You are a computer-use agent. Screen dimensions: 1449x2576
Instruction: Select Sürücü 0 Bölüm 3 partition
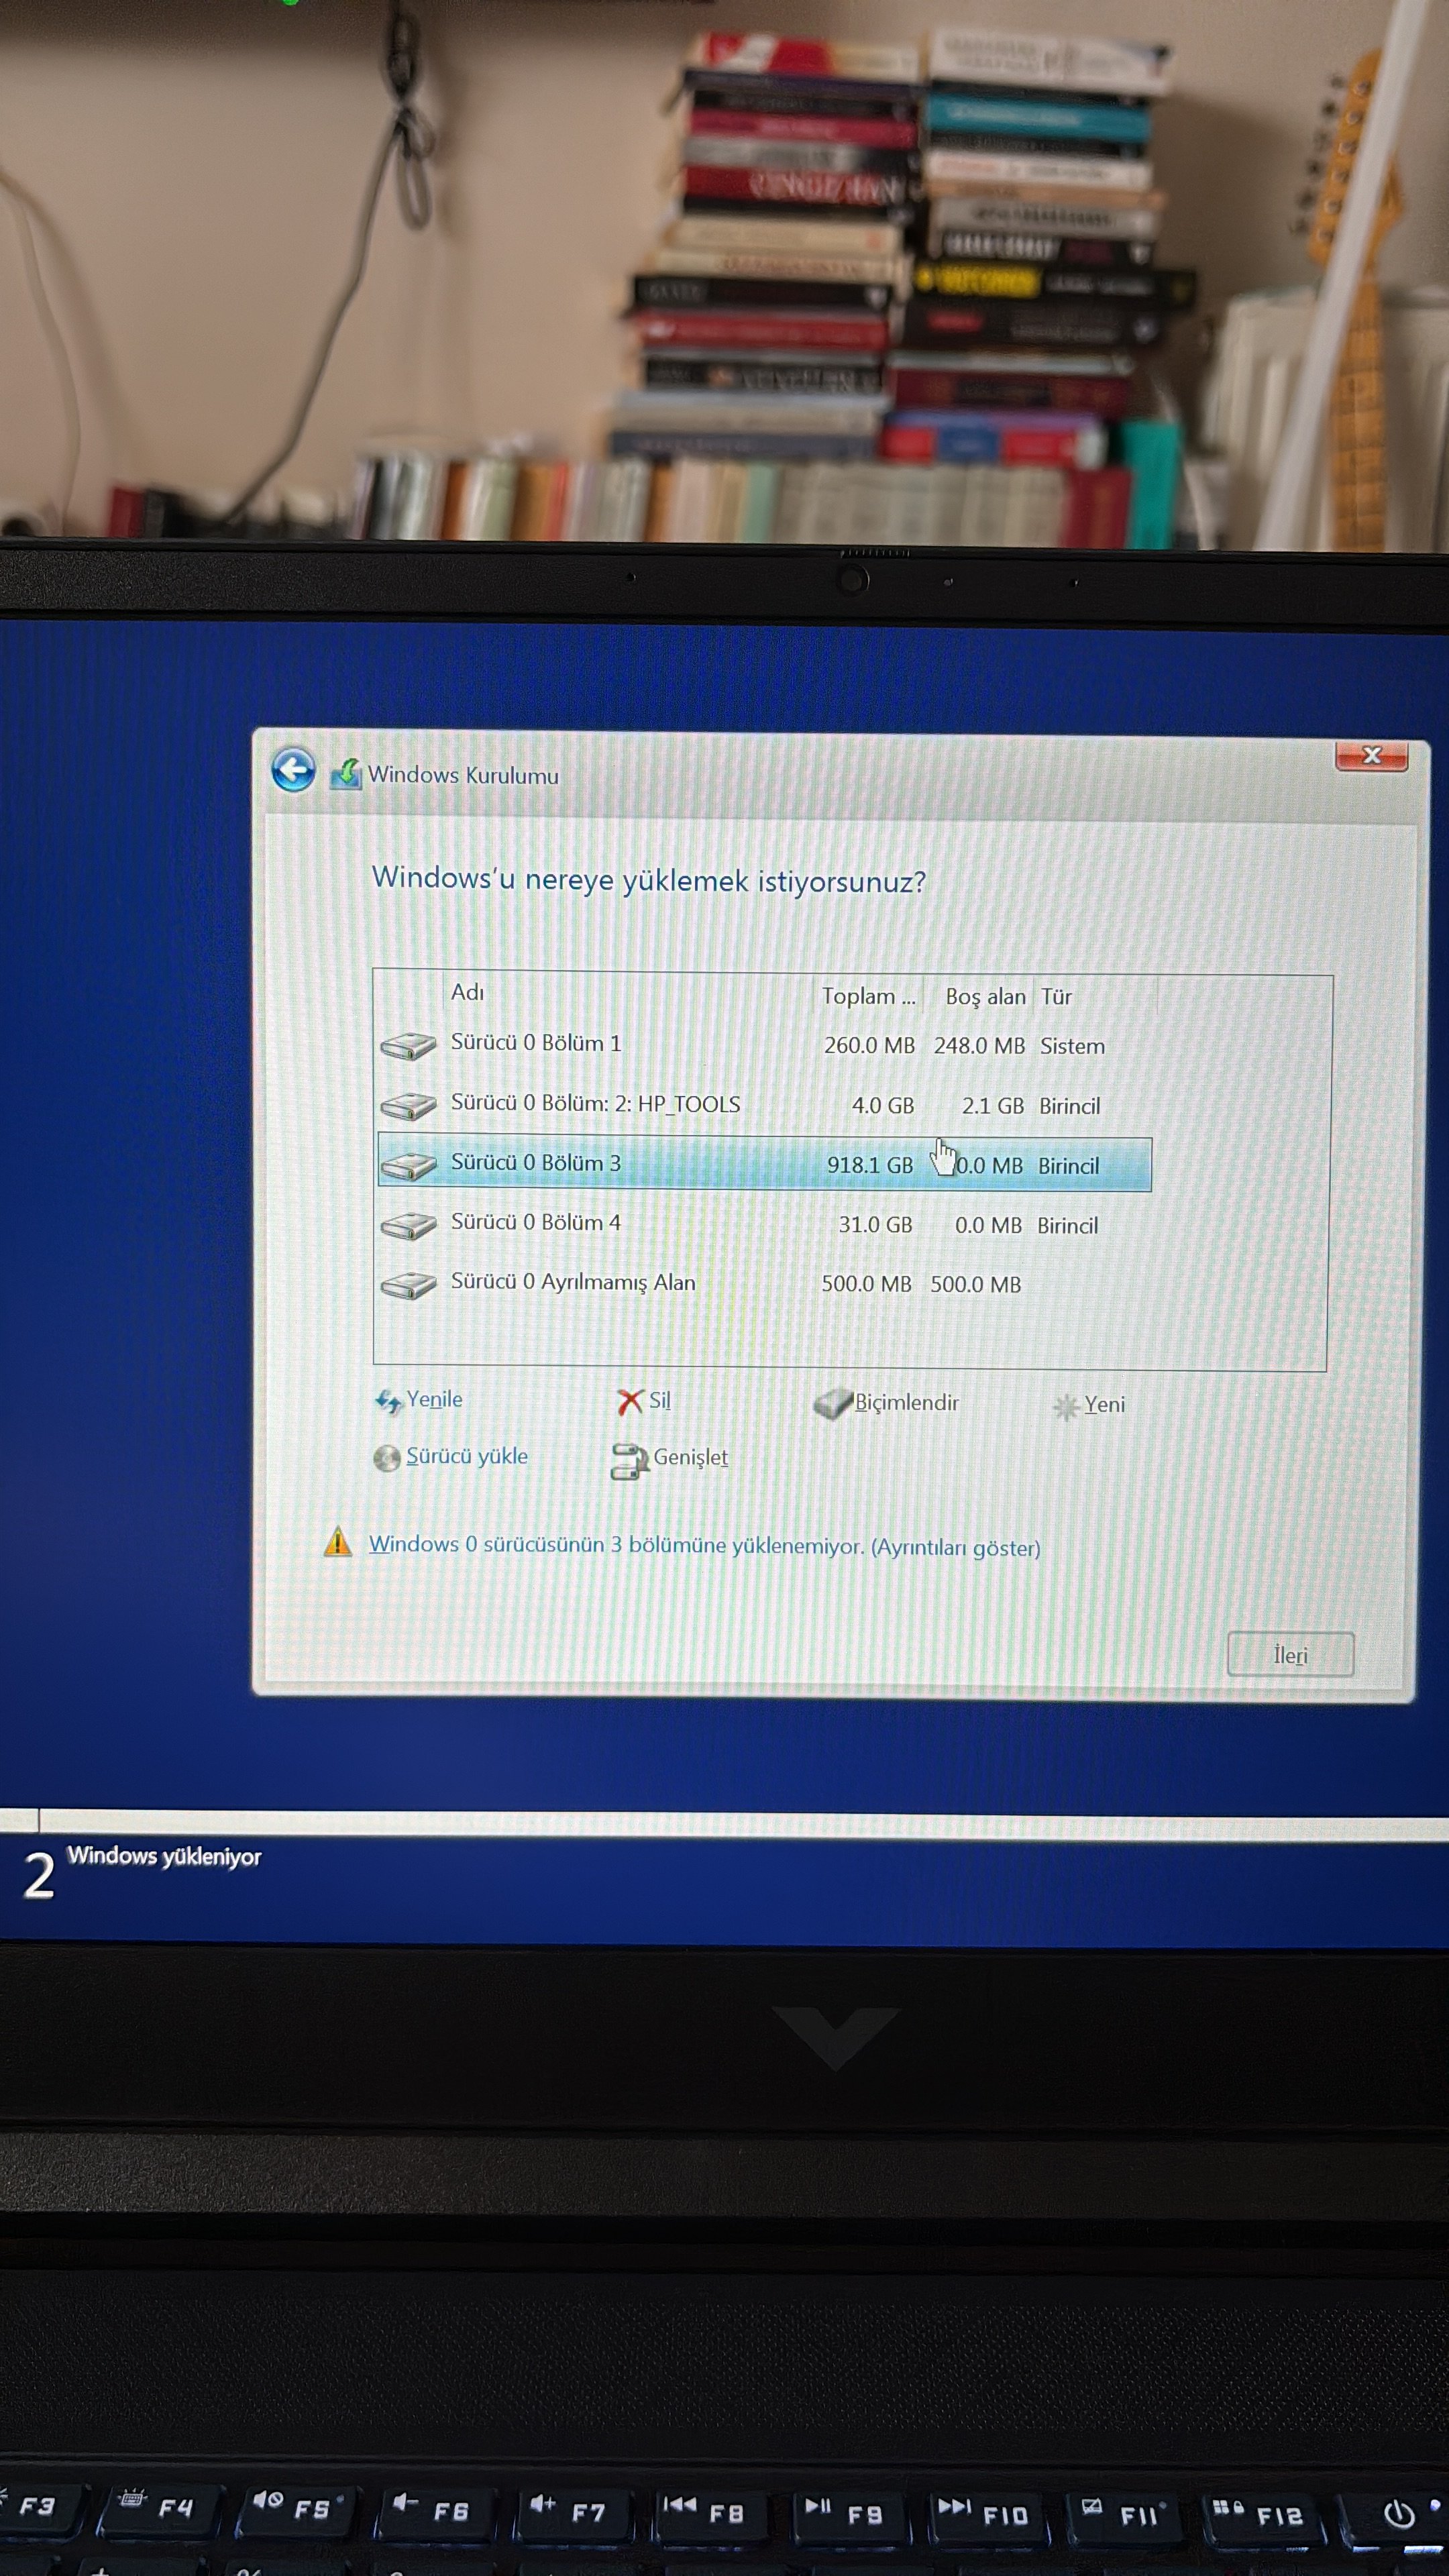tap(536, 1163)
